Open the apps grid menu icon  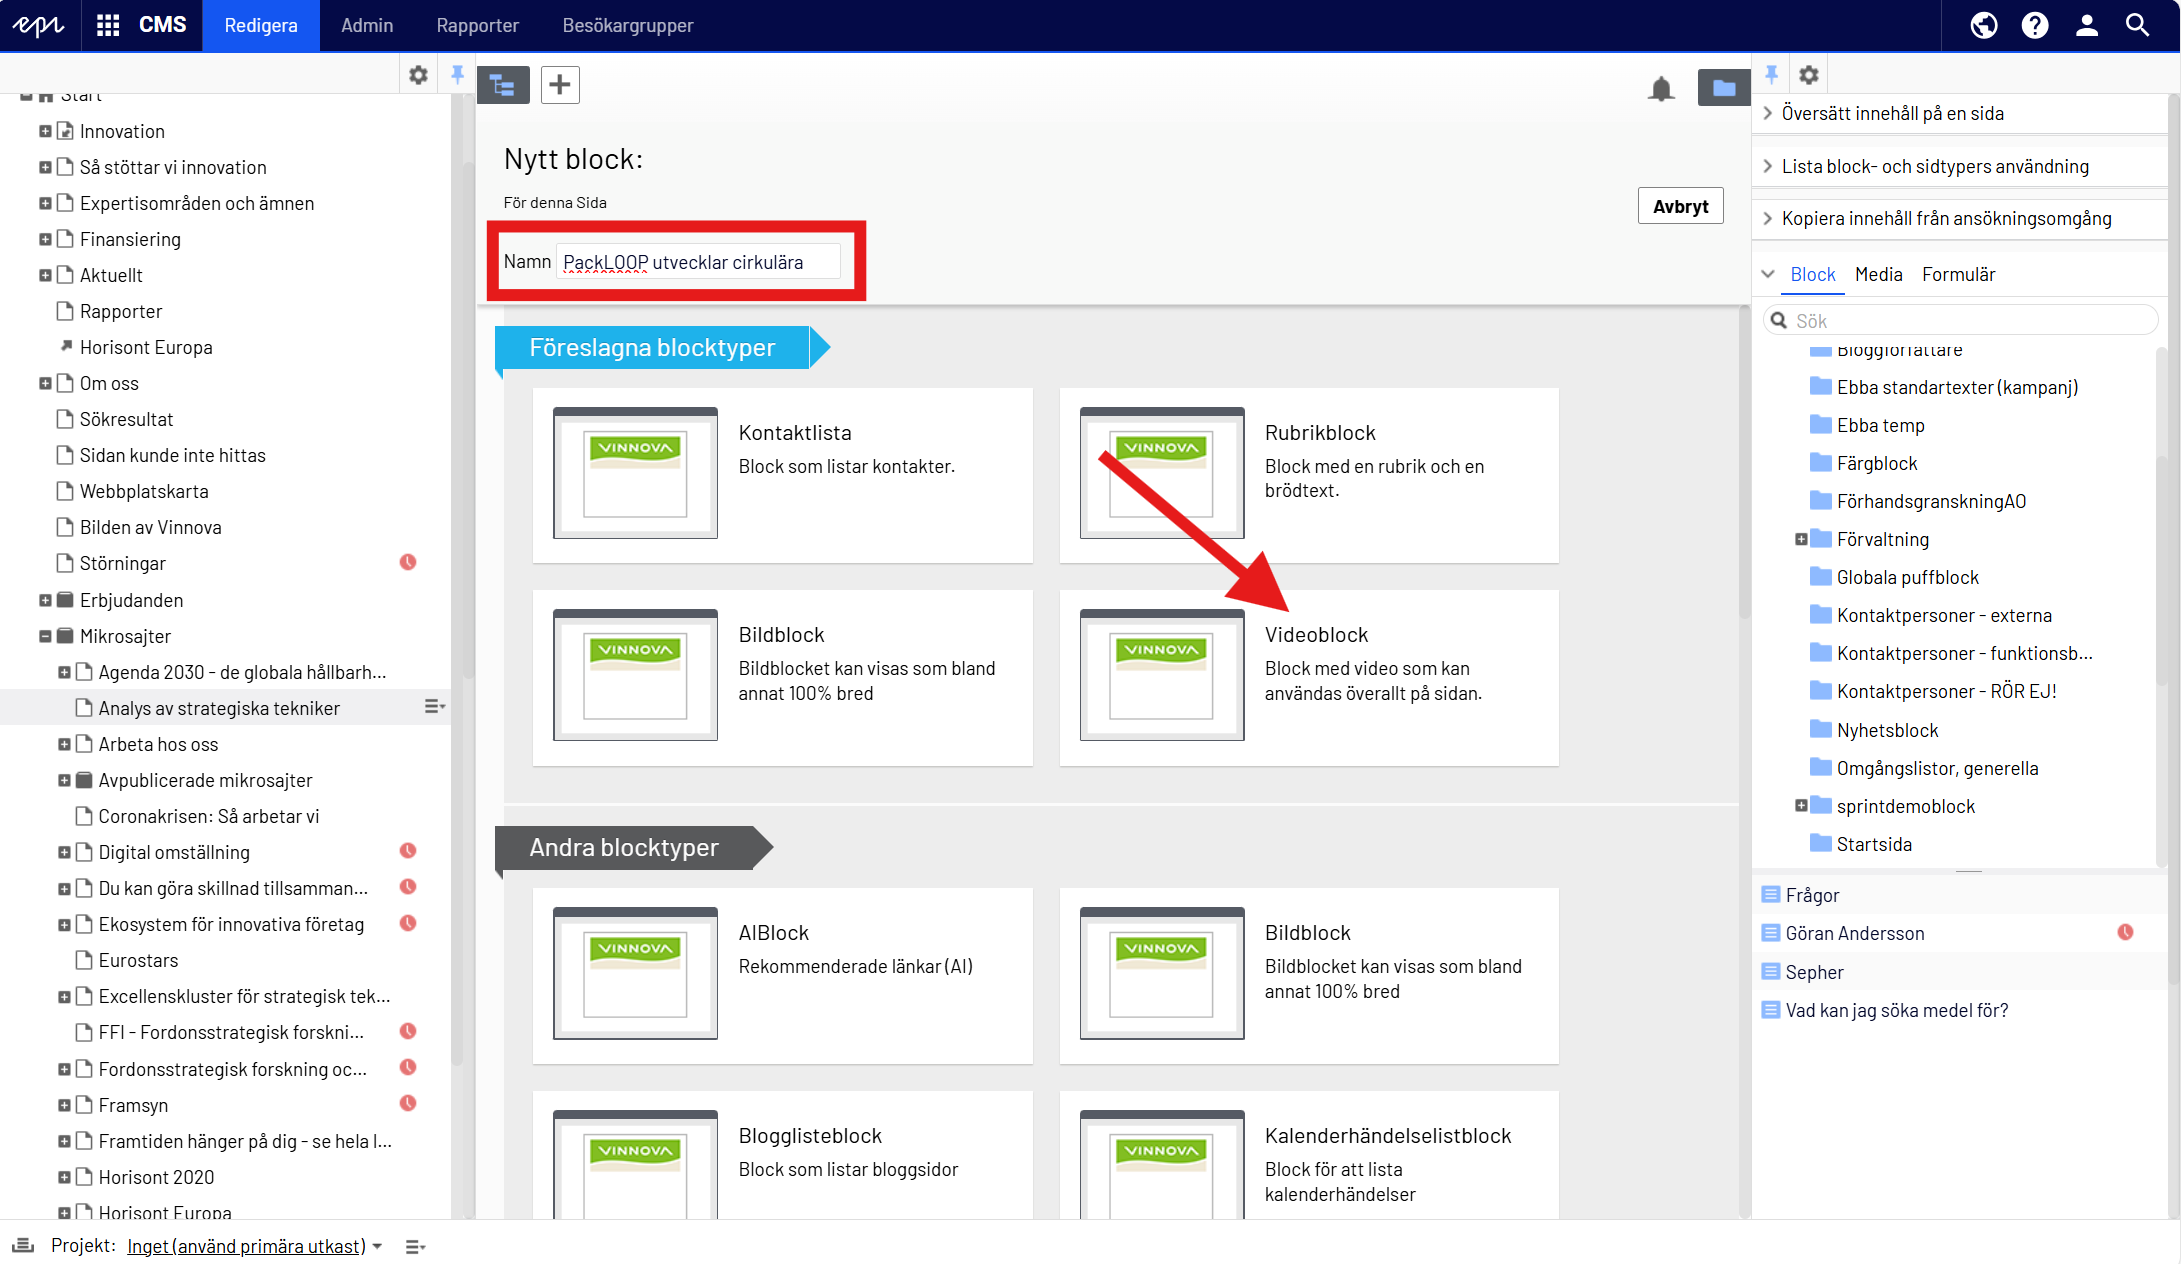[x=108, y=25]
